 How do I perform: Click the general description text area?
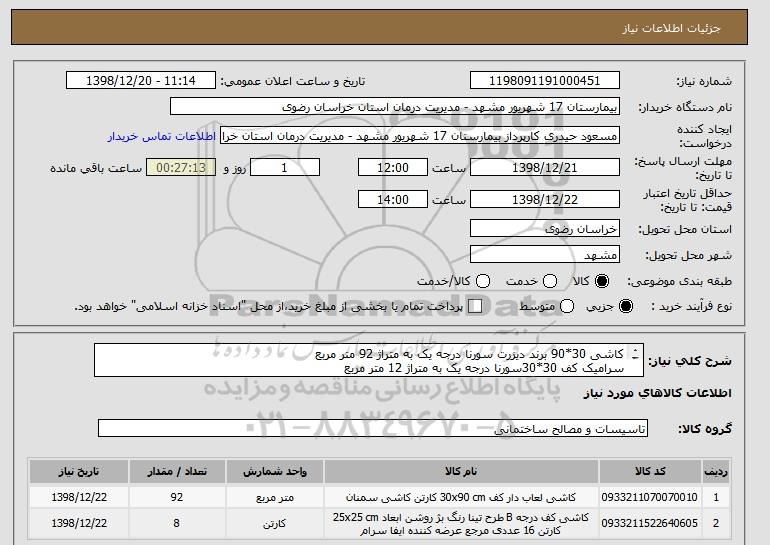pyautogui.click(x=369, y=360)
